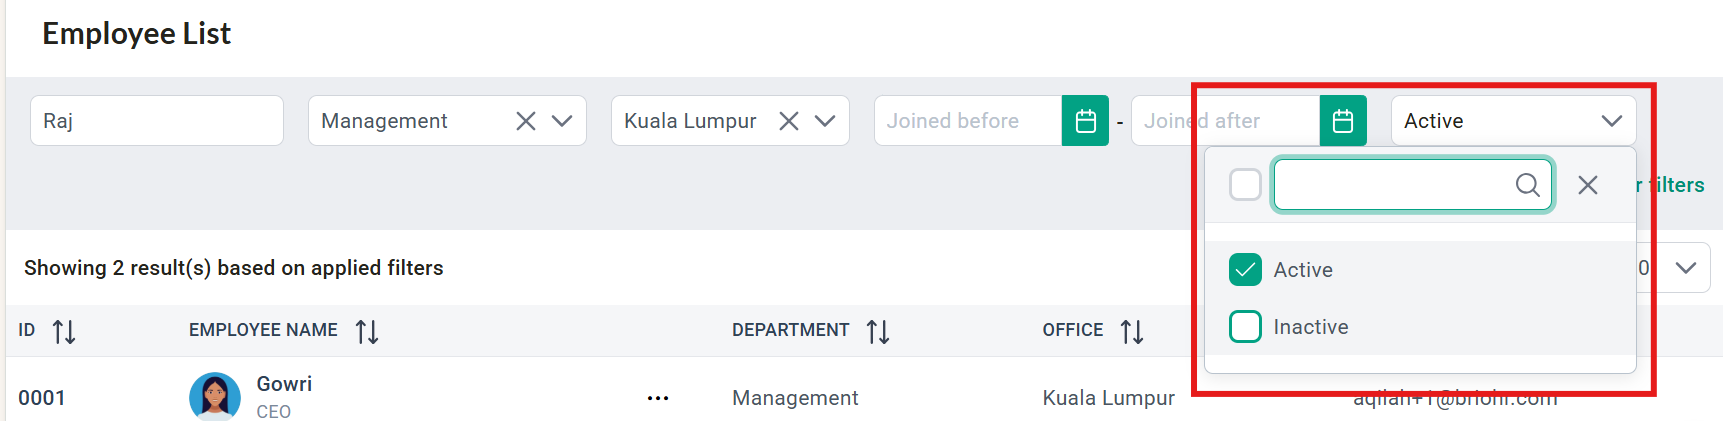Close the status dropdown panel

click(x=1588, y=185)
